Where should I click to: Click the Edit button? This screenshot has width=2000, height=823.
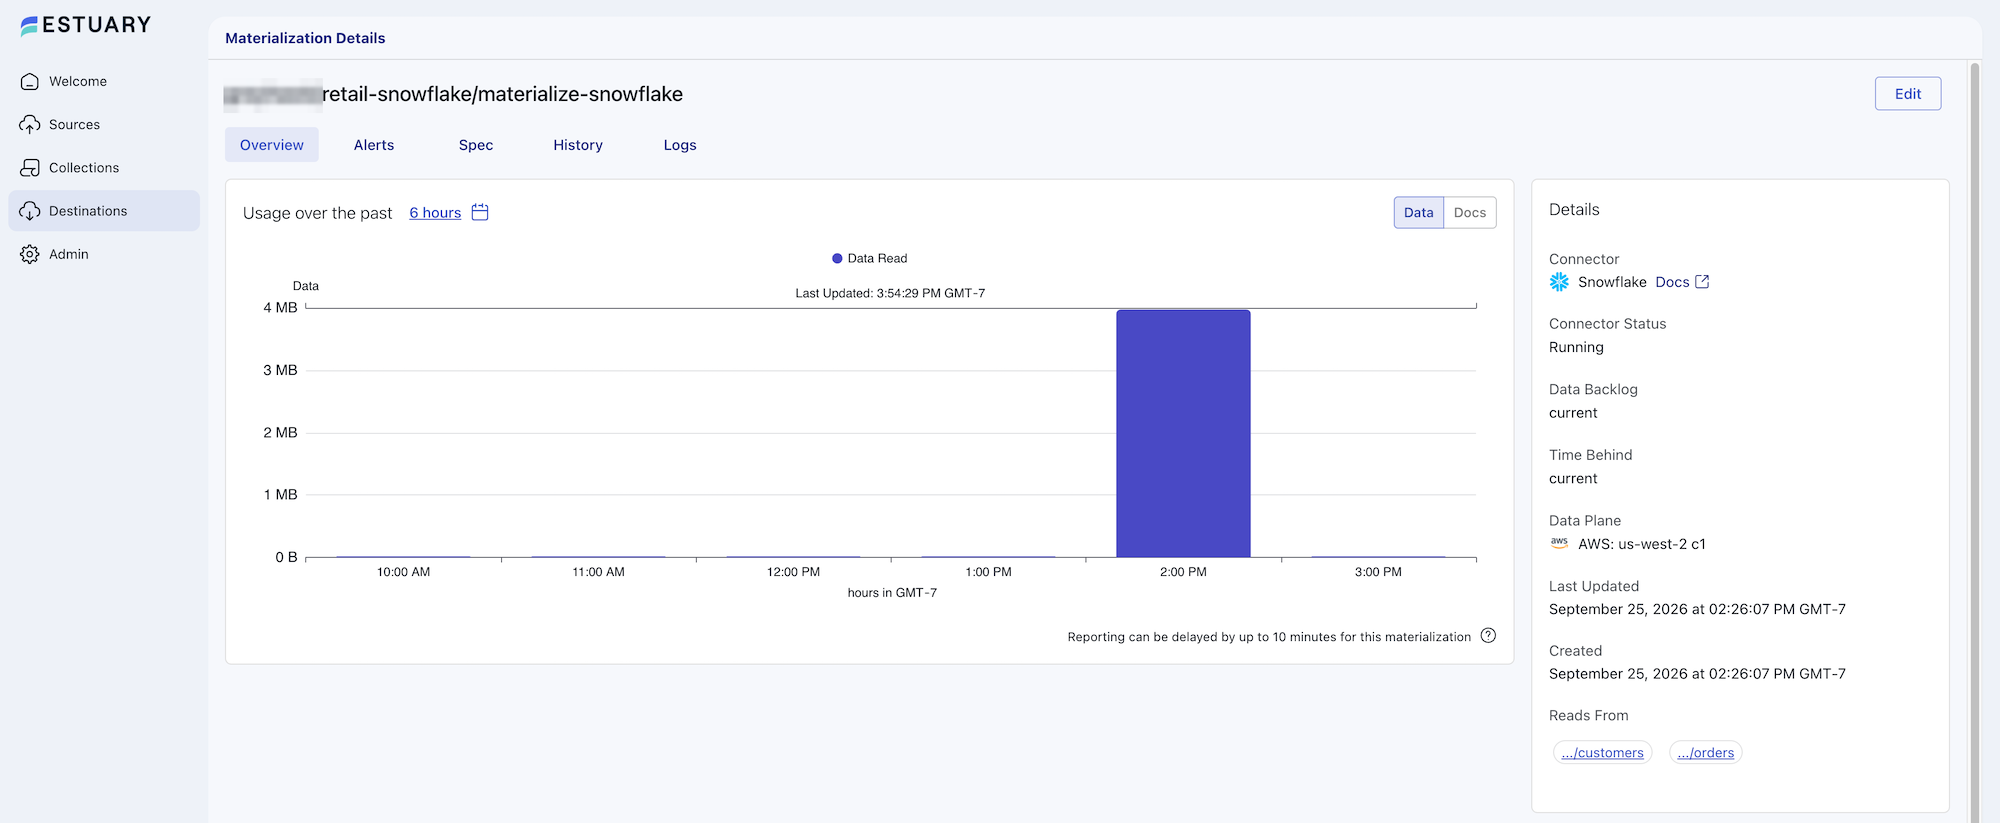(x=1908, y=94)
